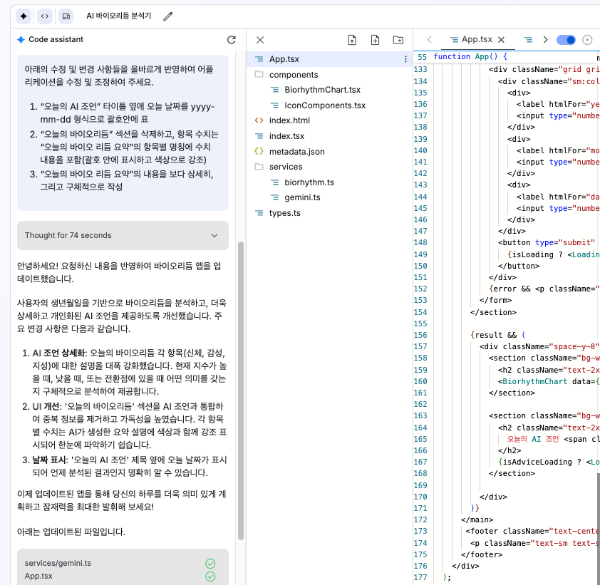Click the Code assistant heading label
Image resolution: width=600 pixels, height=585 pixels.
(x=56, y=39)
